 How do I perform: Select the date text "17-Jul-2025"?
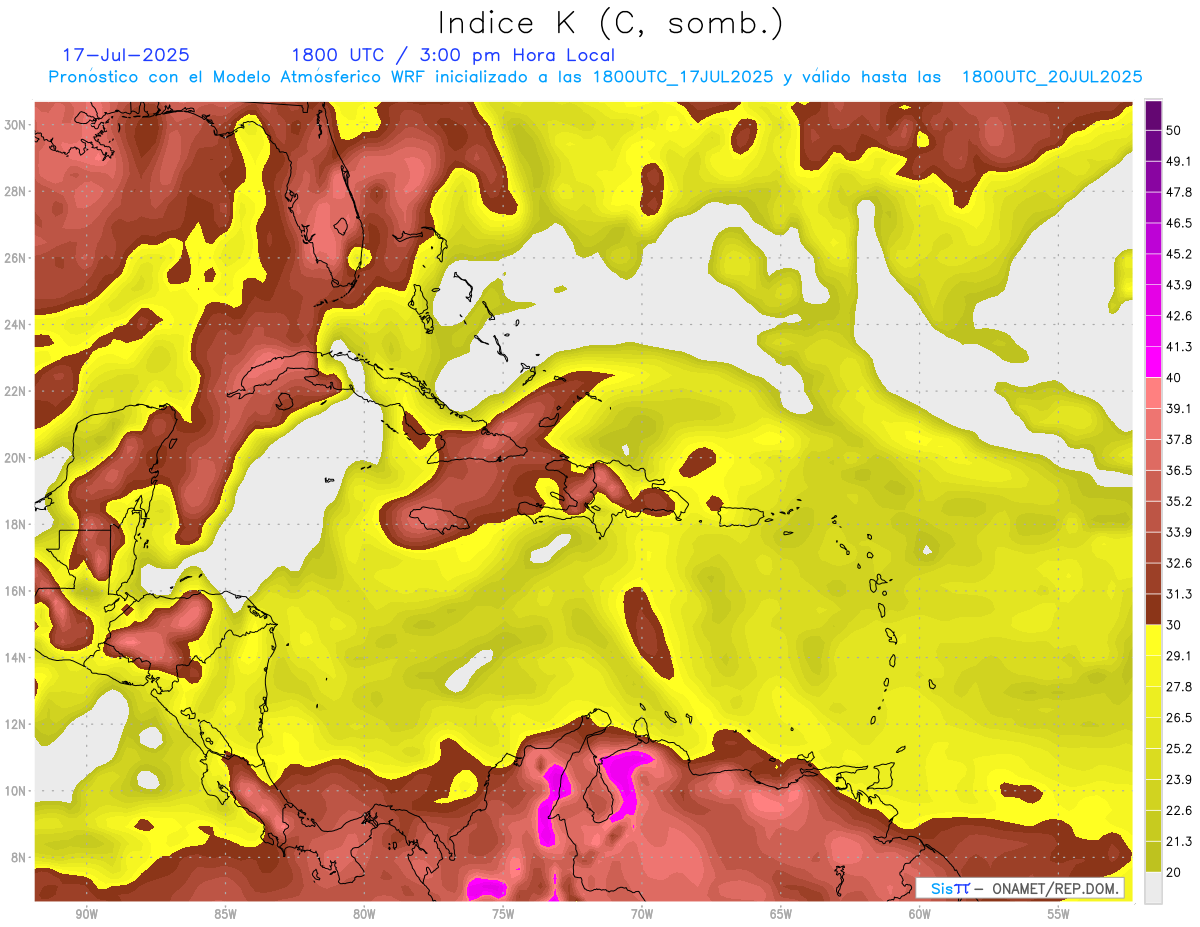point(126,55)
